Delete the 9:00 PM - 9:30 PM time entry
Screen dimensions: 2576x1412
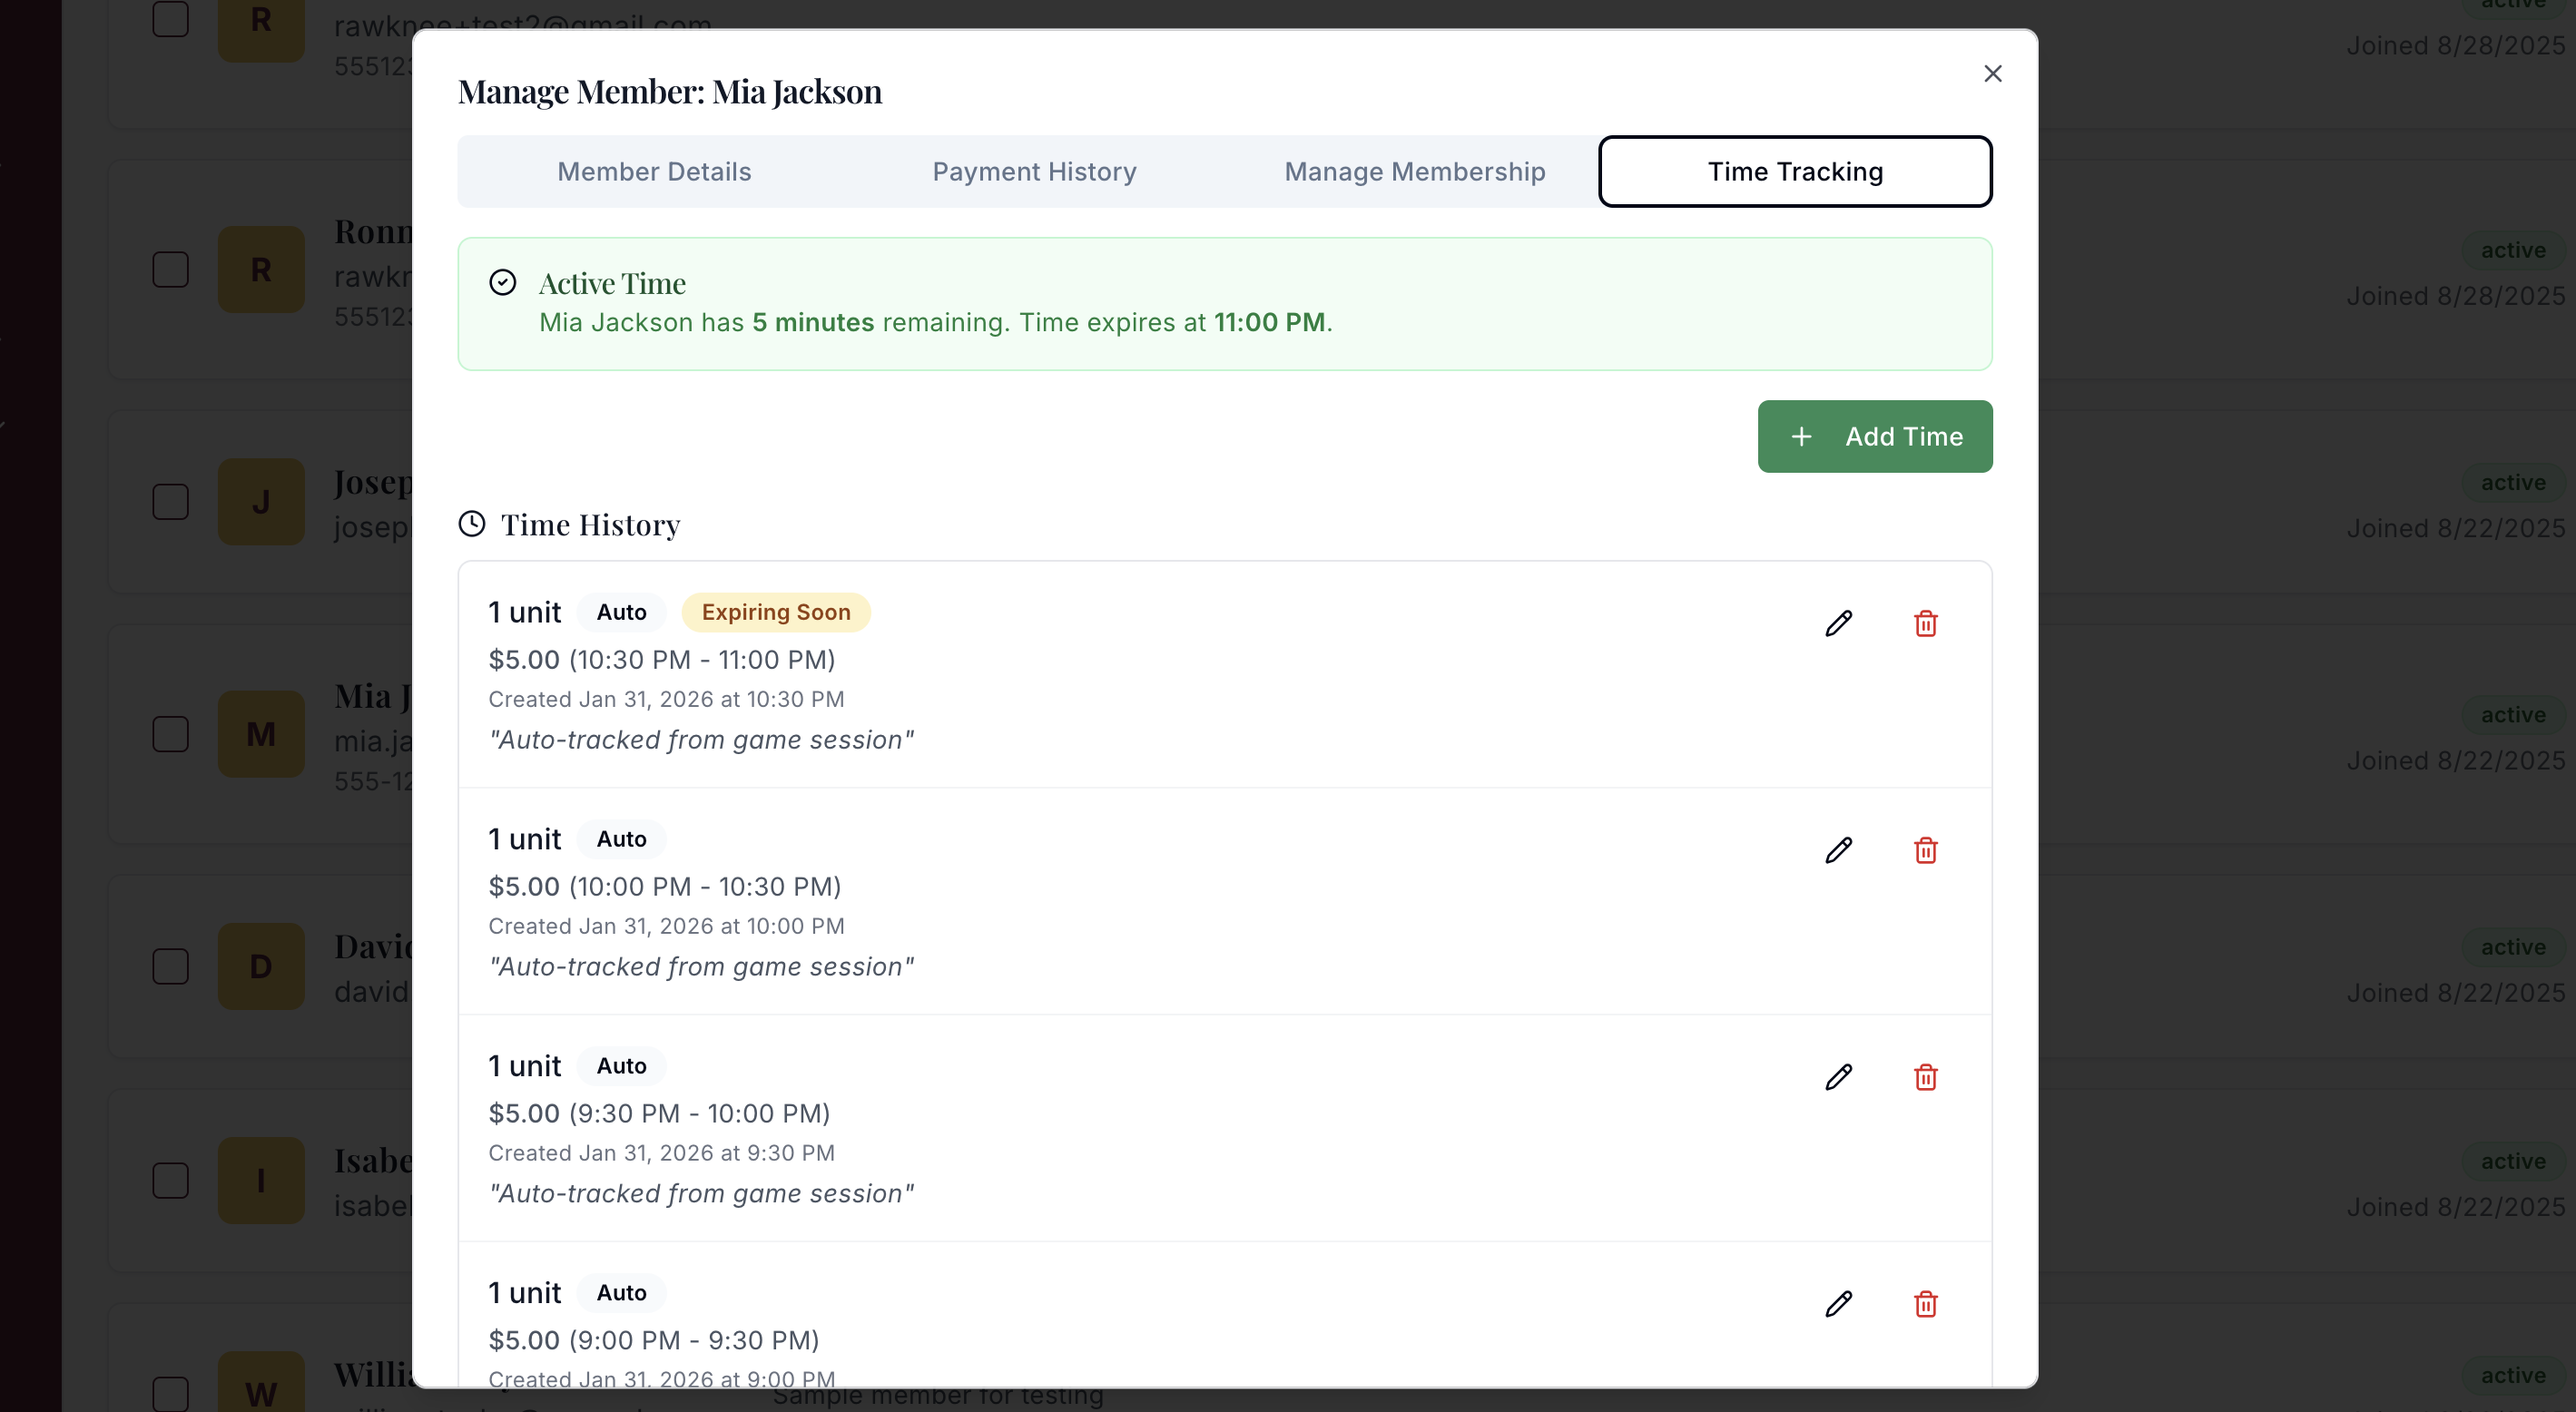(x=1925, y=1304)
